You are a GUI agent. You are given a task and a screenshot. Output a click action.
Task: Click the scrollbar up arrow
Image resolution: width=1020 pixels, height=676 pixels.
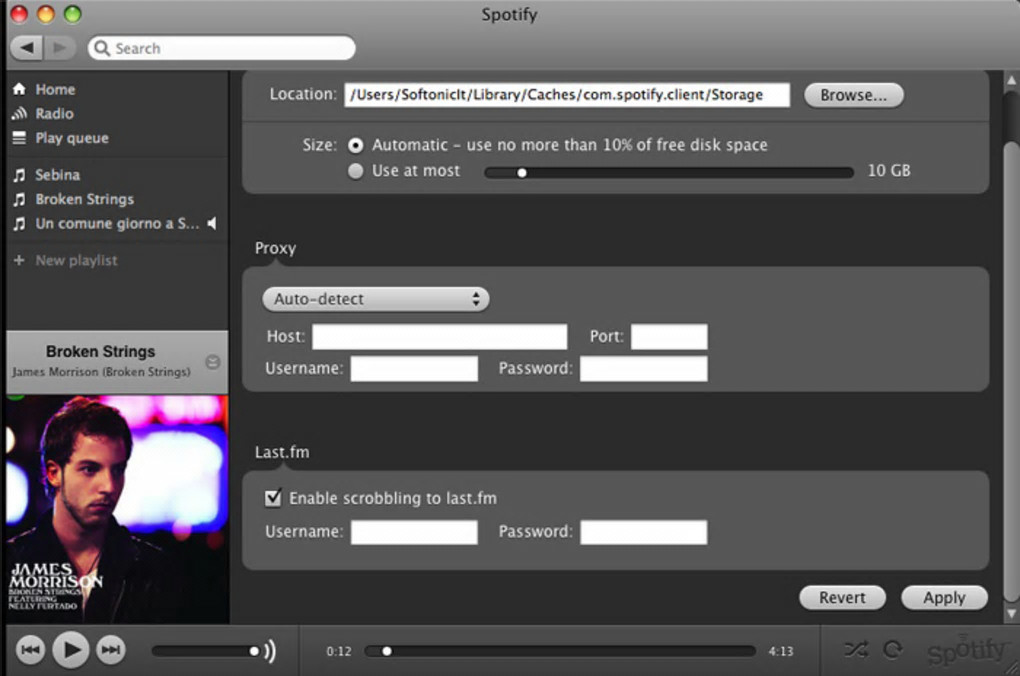point(1011,80)
